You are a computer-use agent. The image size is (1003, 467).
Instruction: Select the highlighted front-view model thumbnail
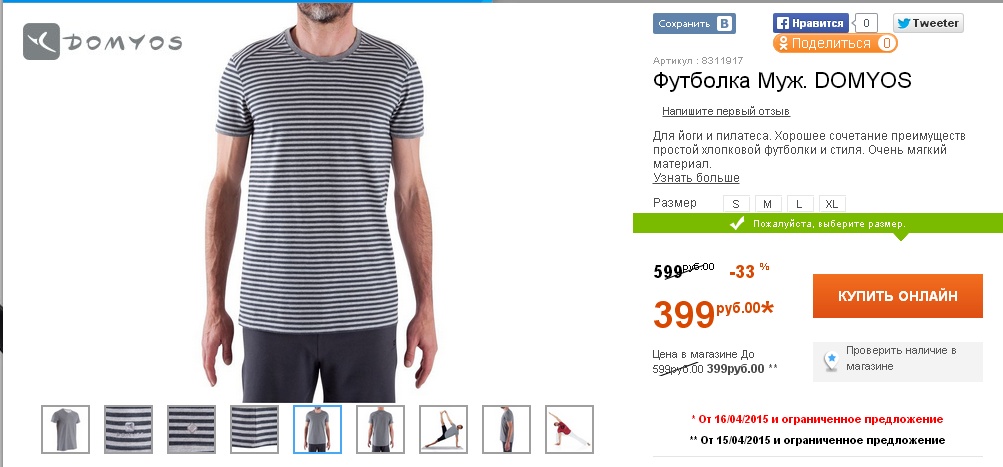317,429
